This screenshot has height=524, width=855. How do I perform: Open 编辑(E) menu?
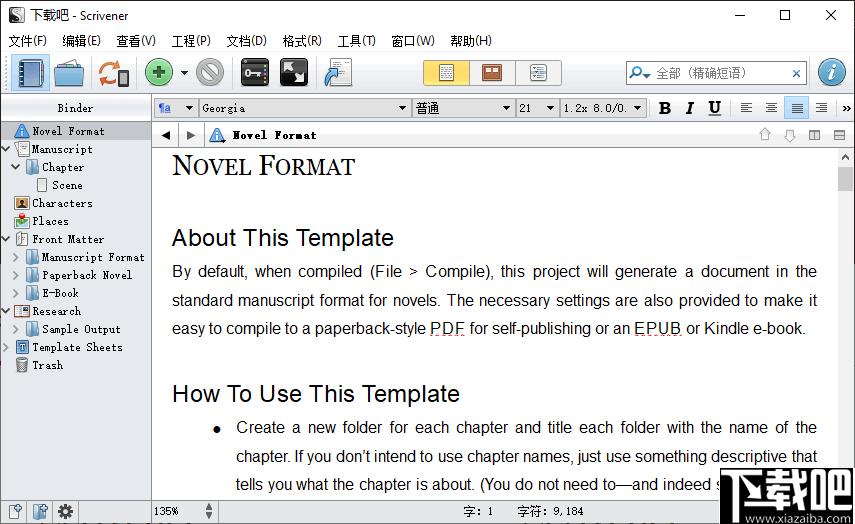click(81, 41)
